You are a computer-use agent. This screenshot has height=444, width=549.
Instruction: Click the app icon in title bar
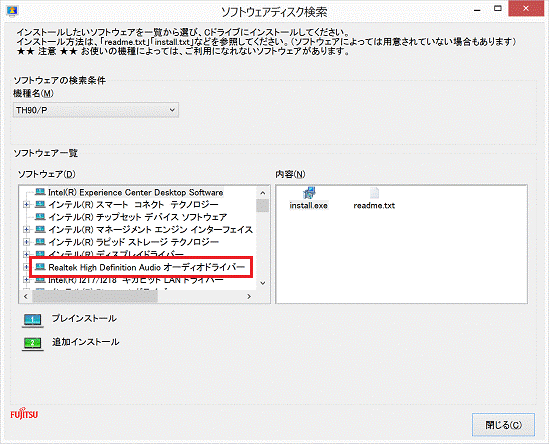(x=12, y=12)
